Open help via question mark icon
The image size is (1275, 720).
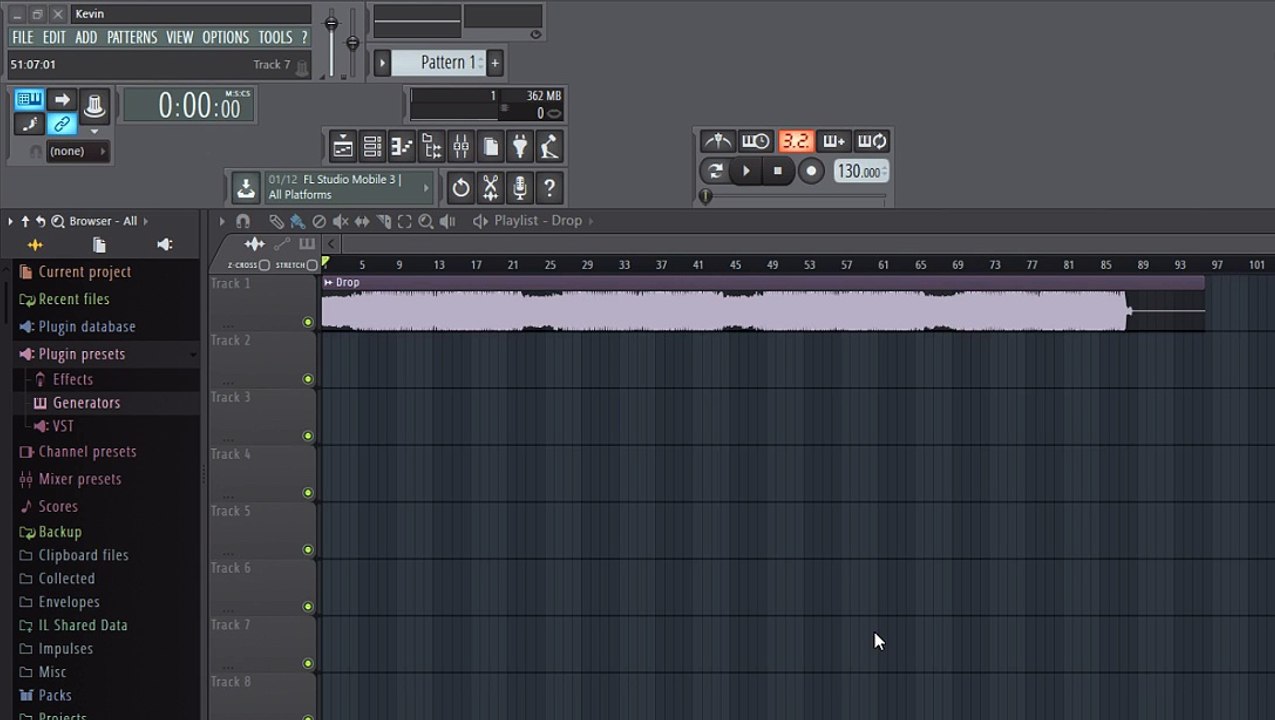click(x=549, y=188)
